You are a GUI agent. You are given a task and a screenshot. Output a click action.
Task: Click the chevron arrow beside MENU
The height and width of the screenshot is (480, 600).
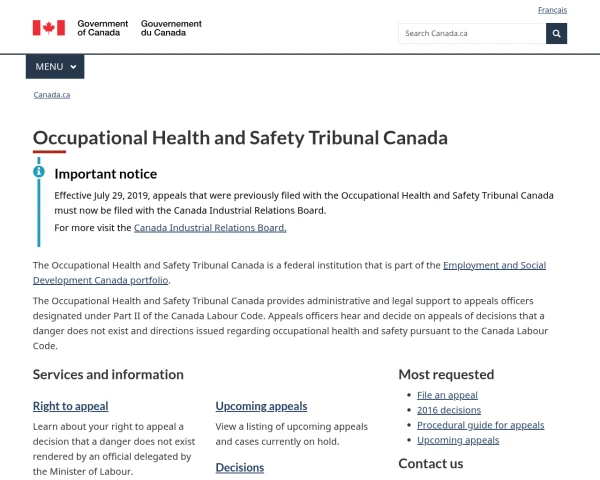click(73, 67)
